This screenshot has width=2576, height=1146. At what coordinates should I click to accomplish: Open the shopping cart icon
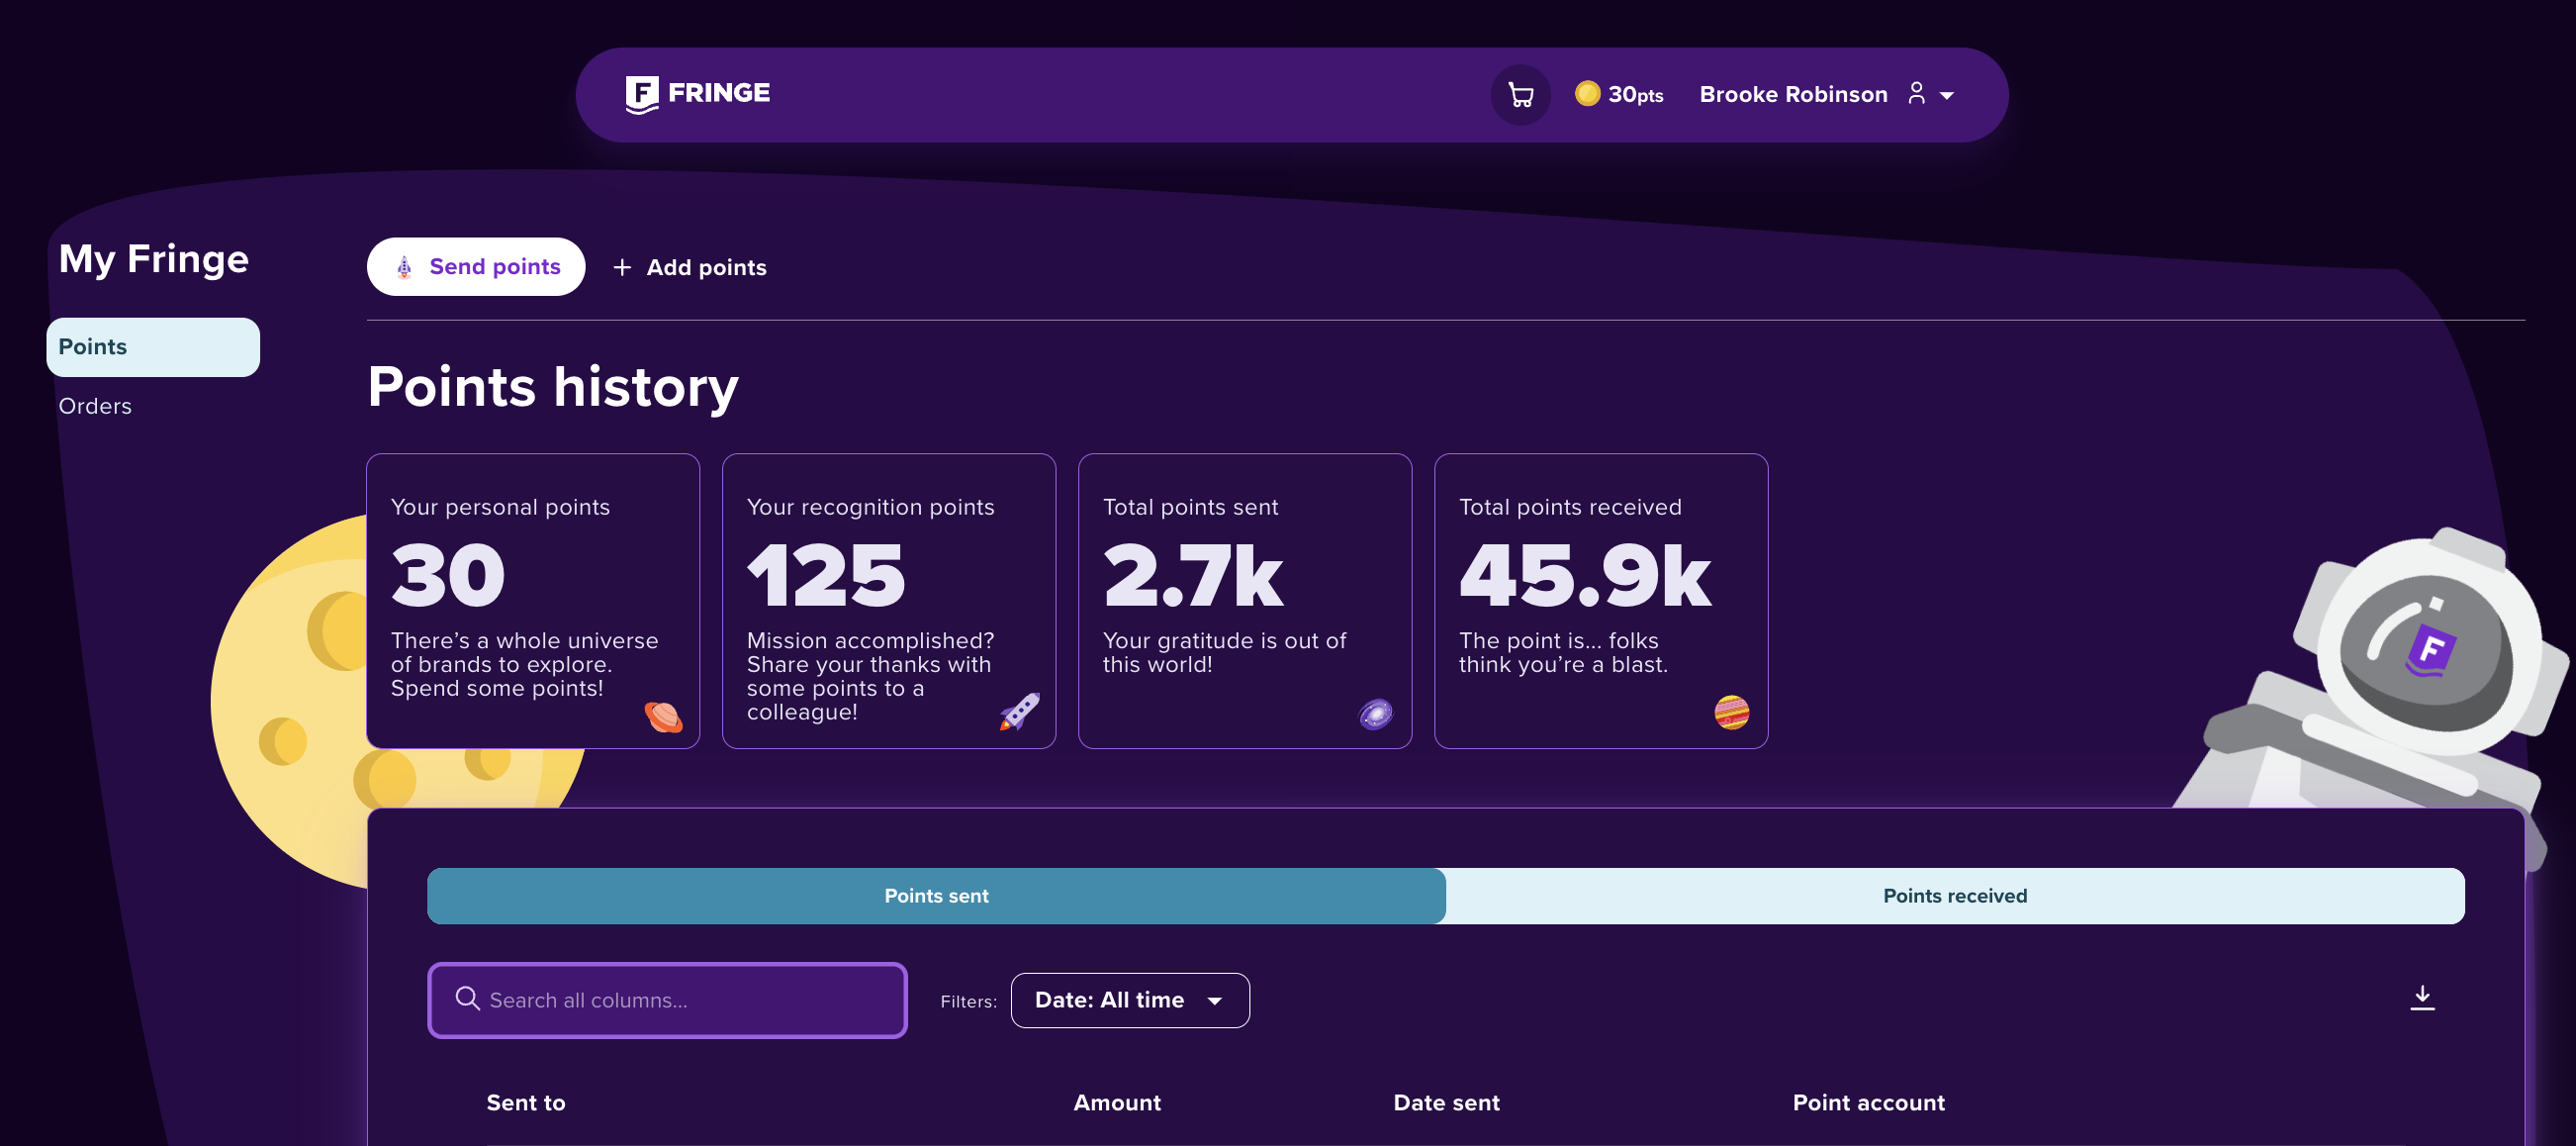click(x=1520, y=95)
